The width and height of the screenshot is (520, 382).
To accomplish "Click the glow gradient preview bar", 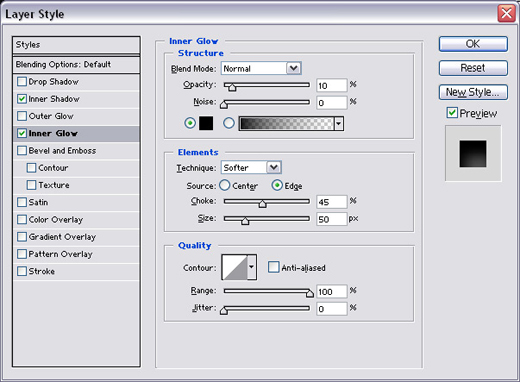I will pos(286,123).
